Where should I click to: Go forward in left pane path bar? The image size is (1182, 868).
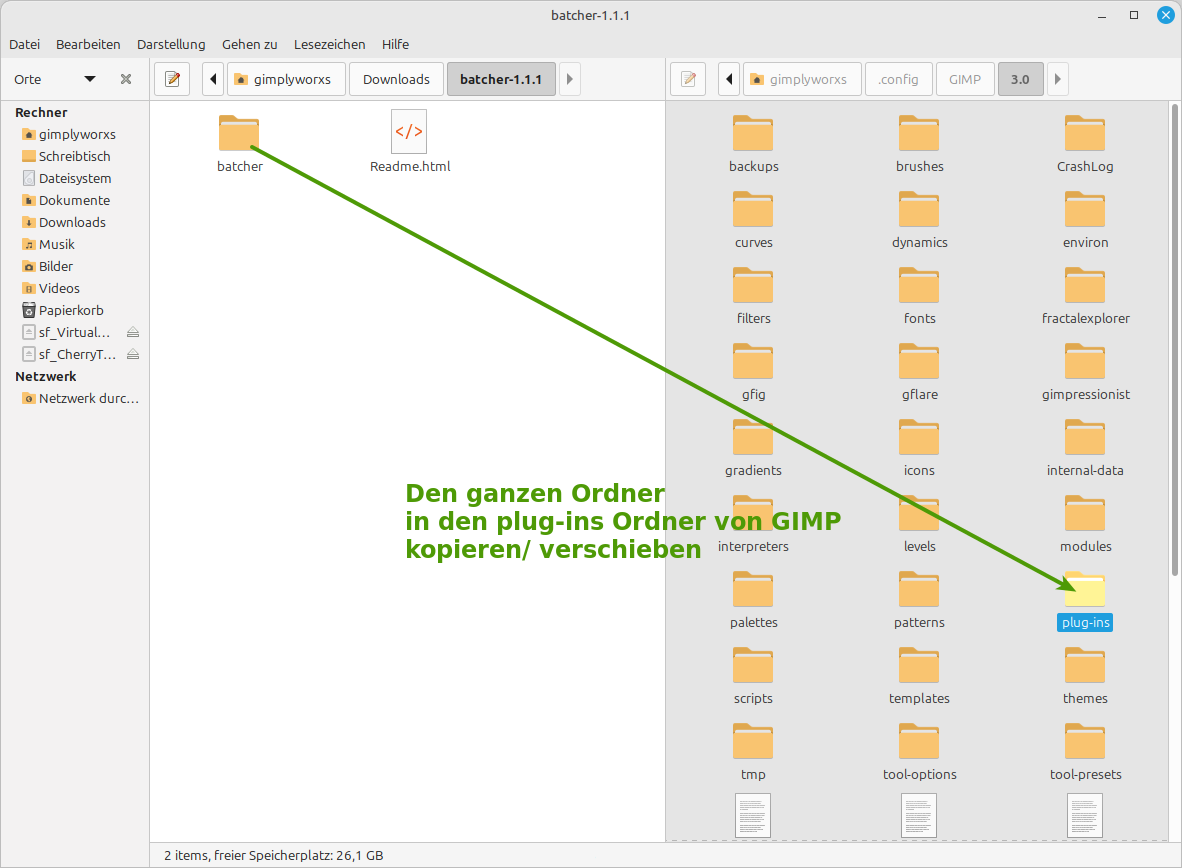(x=570, y=79)
